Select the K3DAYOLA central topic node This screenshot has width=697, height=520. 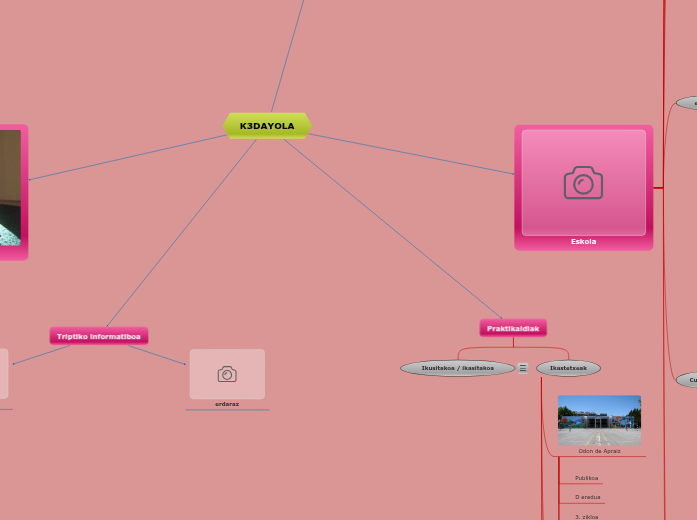click(267, 126)
